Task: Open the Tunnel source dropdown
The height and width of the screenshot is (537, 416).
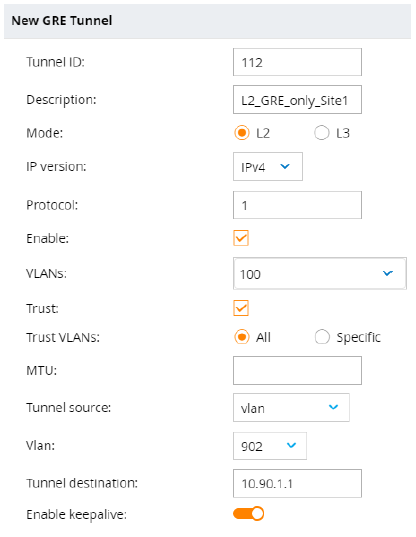Action: click(291, 408)
